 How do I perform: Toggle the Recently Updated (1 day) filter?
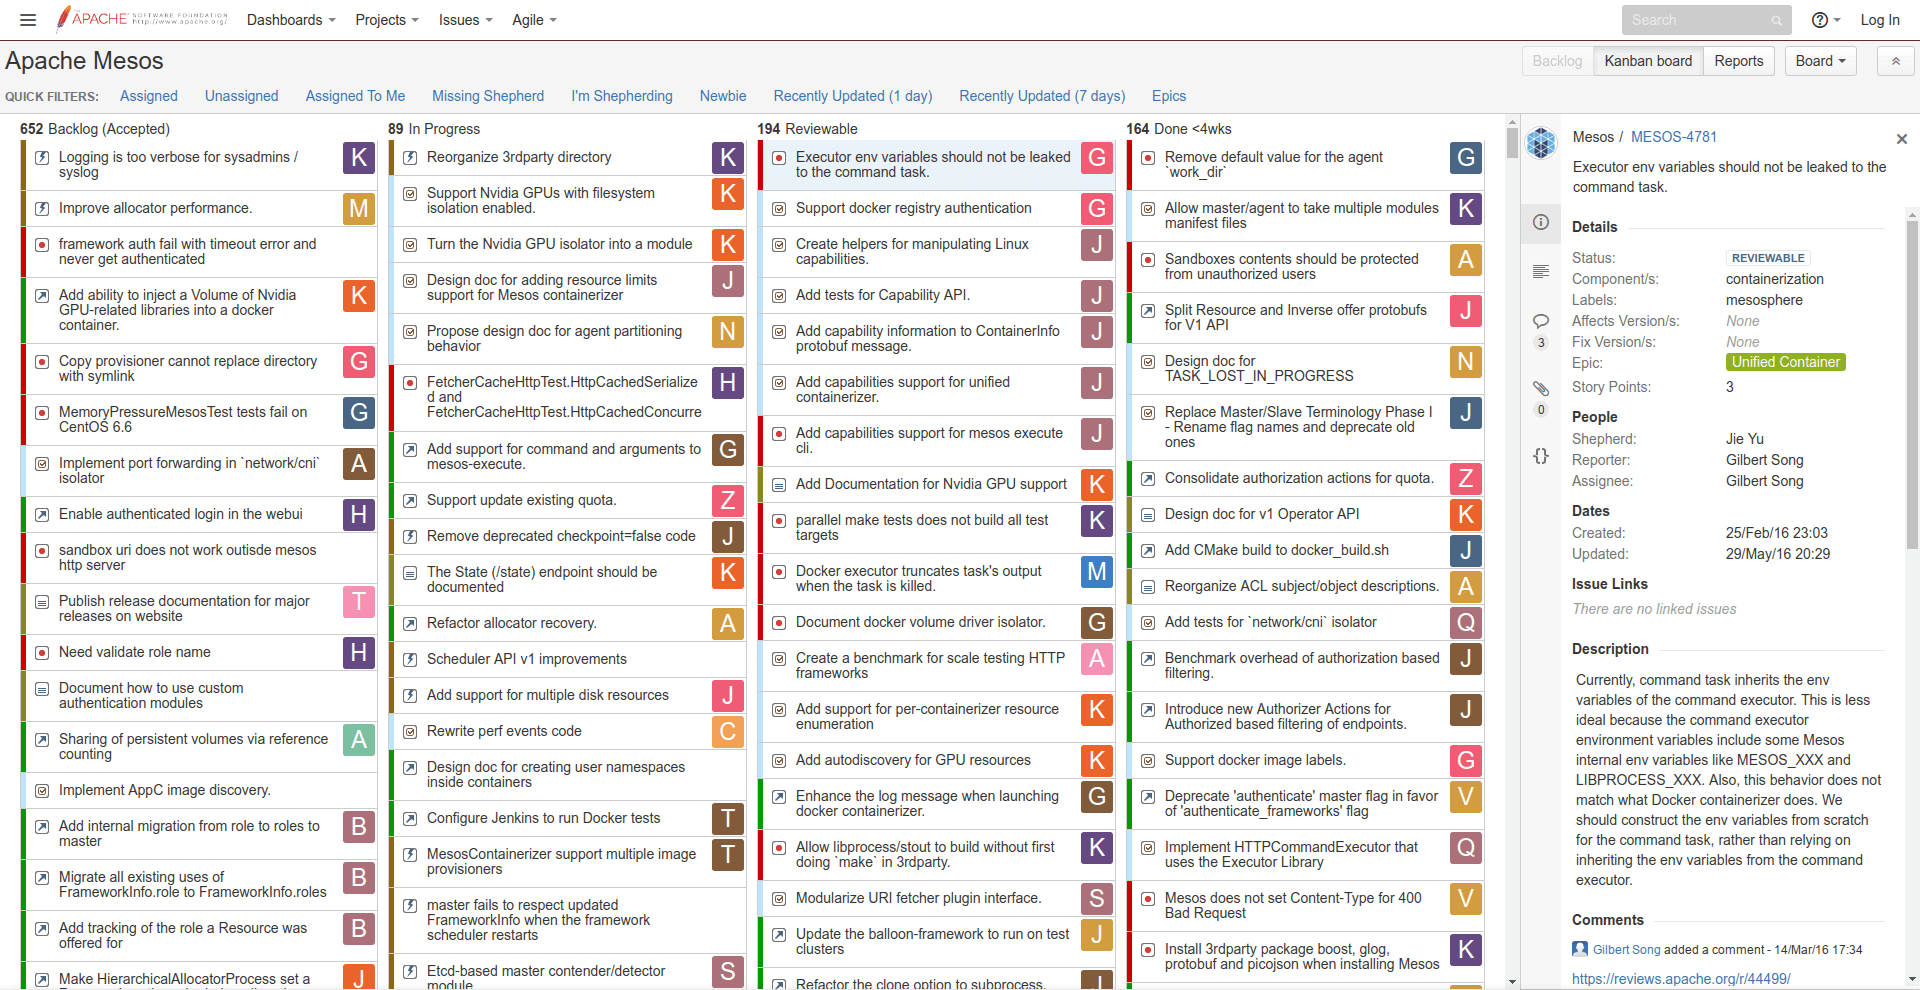852,96
